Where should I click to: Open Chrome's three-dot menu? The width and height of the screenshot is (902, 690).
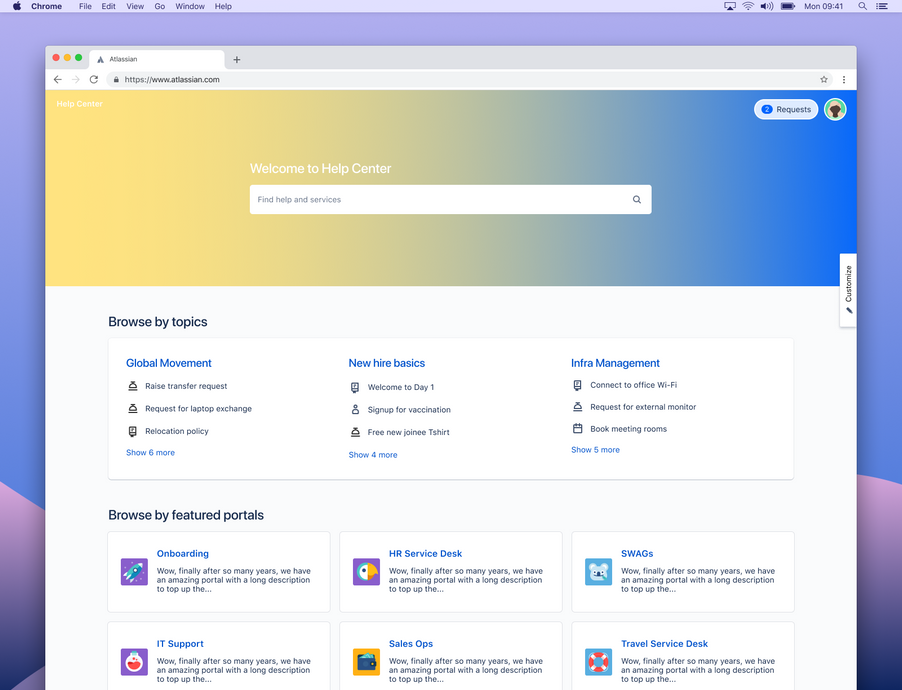(x=844, y=79)
